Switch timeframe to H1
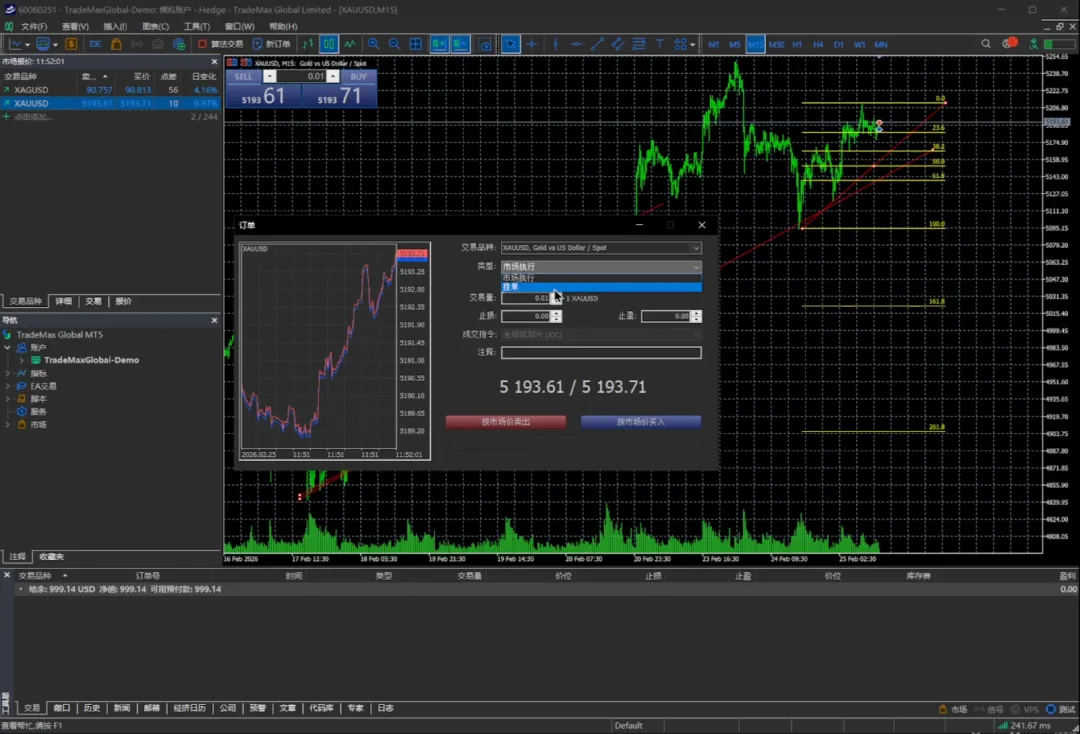 pos(797,44)
